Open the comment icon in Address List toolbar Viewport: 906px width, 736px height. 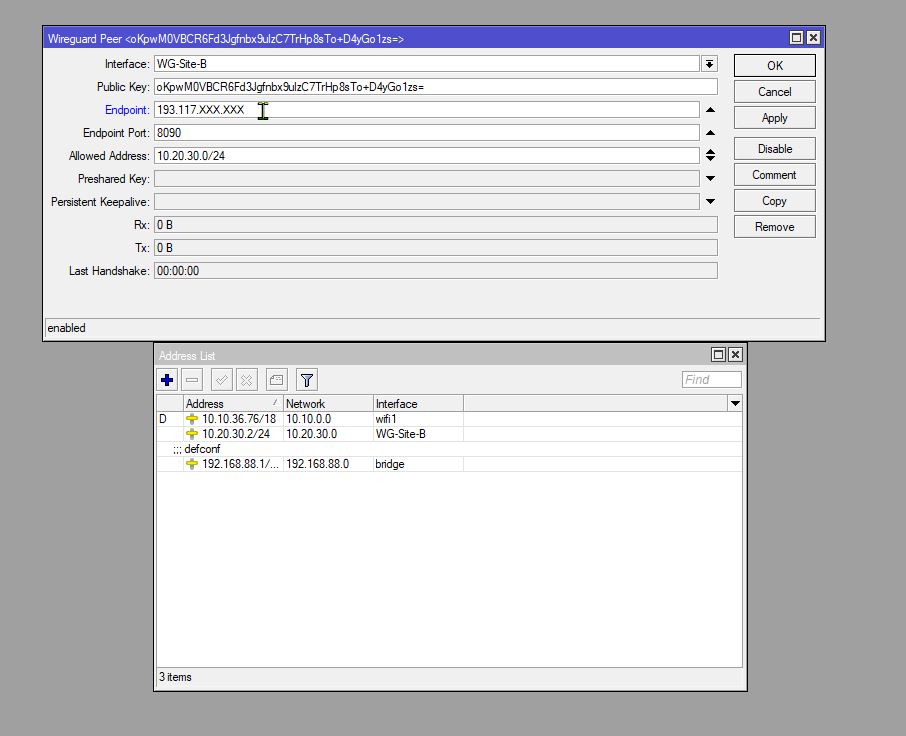tap(276, 380)
